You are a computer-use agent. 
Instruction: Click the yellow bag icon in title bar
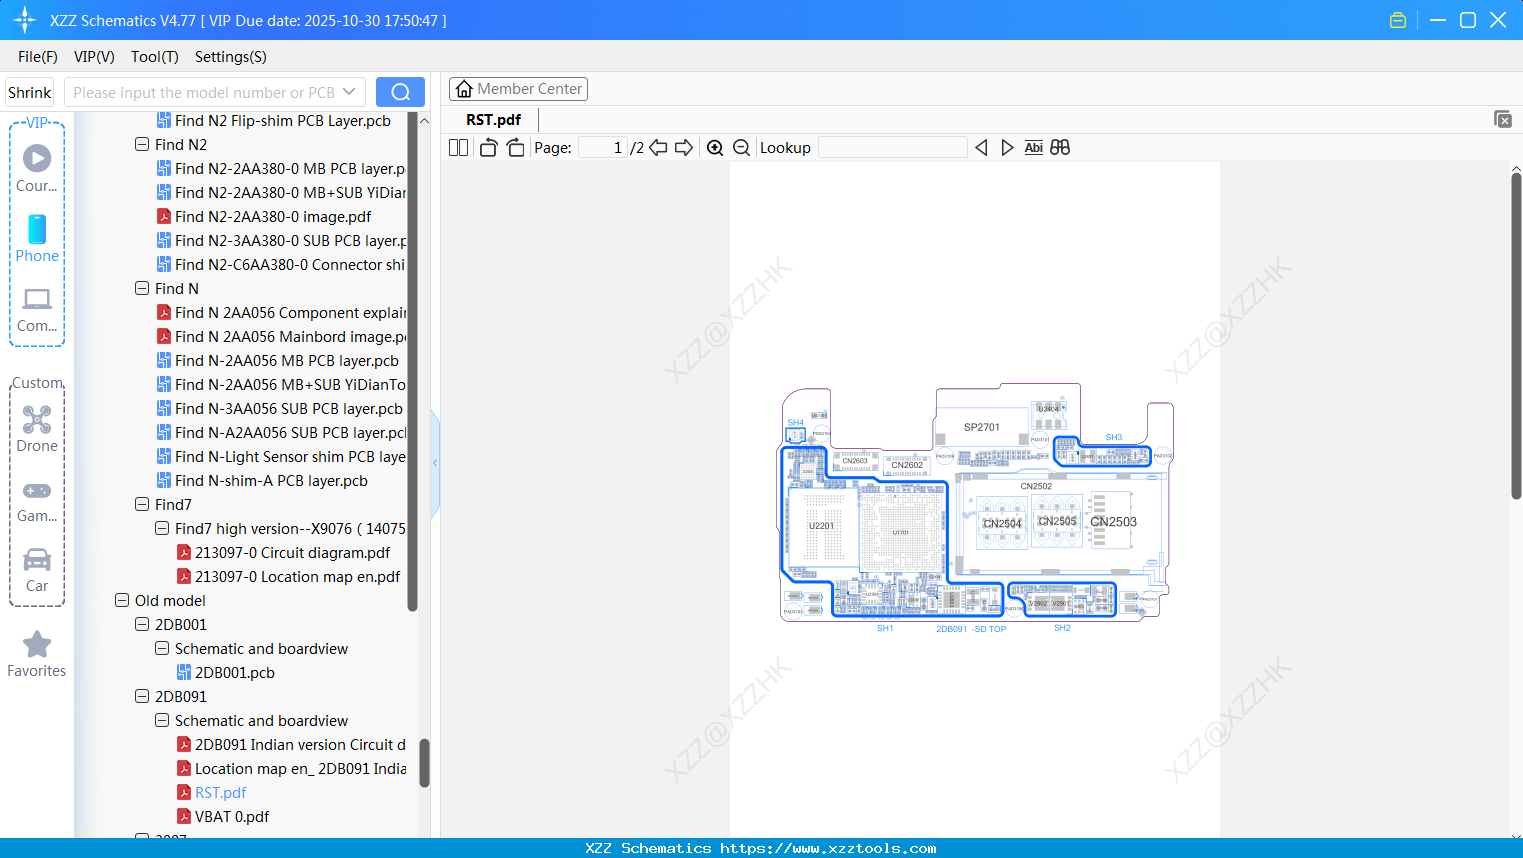click(x=1398, y=20)
